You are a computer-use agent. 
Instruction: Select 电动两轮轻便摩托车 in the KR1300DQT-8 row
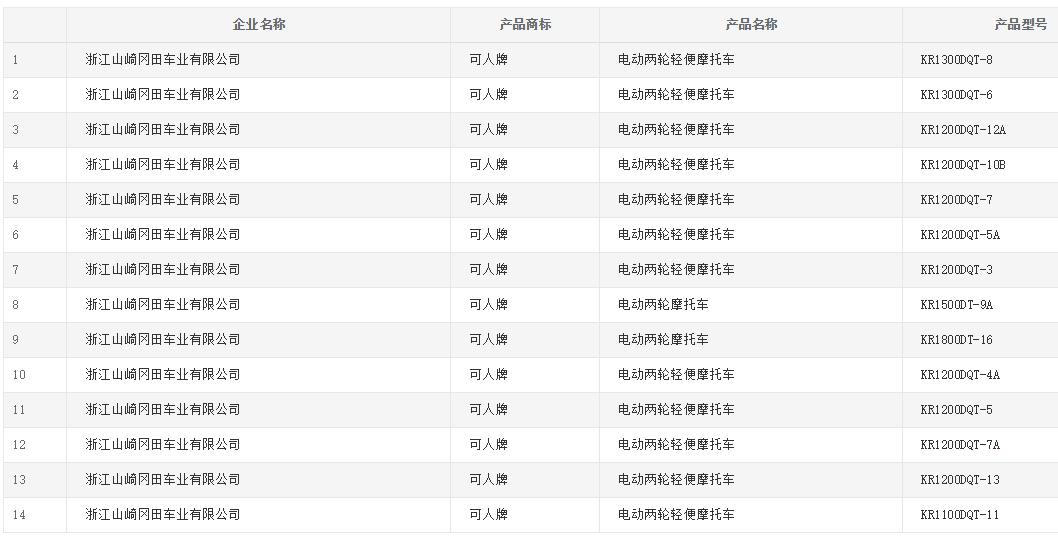[676, 60]
